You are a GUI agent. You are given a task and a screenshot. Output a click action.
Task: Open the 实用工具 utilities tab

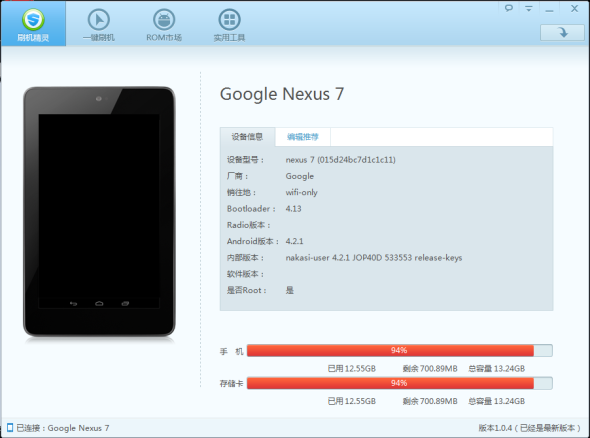(x=229, y=25)
